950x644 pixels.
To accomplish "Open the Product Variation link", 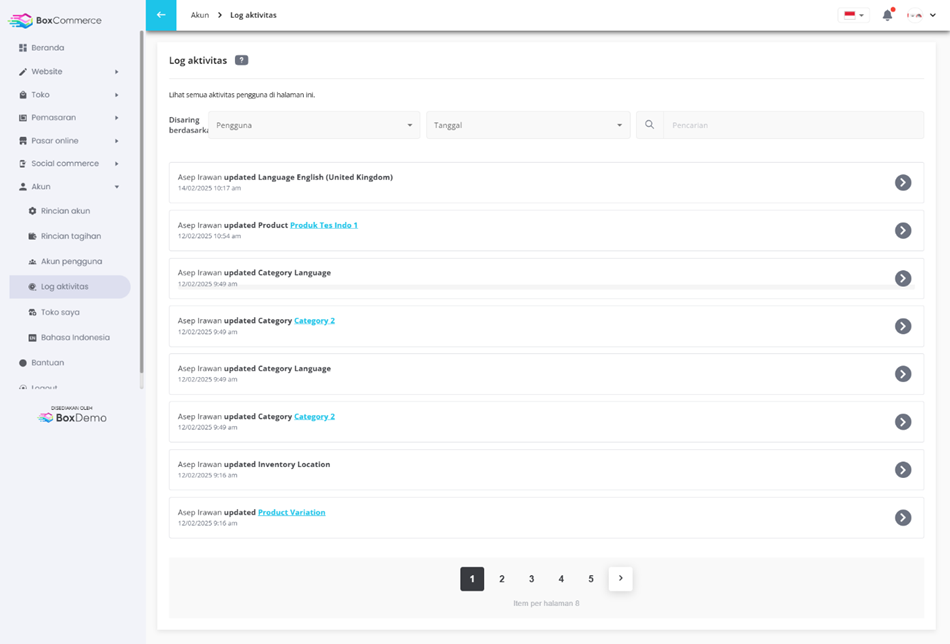I will (x=291, y=512).
